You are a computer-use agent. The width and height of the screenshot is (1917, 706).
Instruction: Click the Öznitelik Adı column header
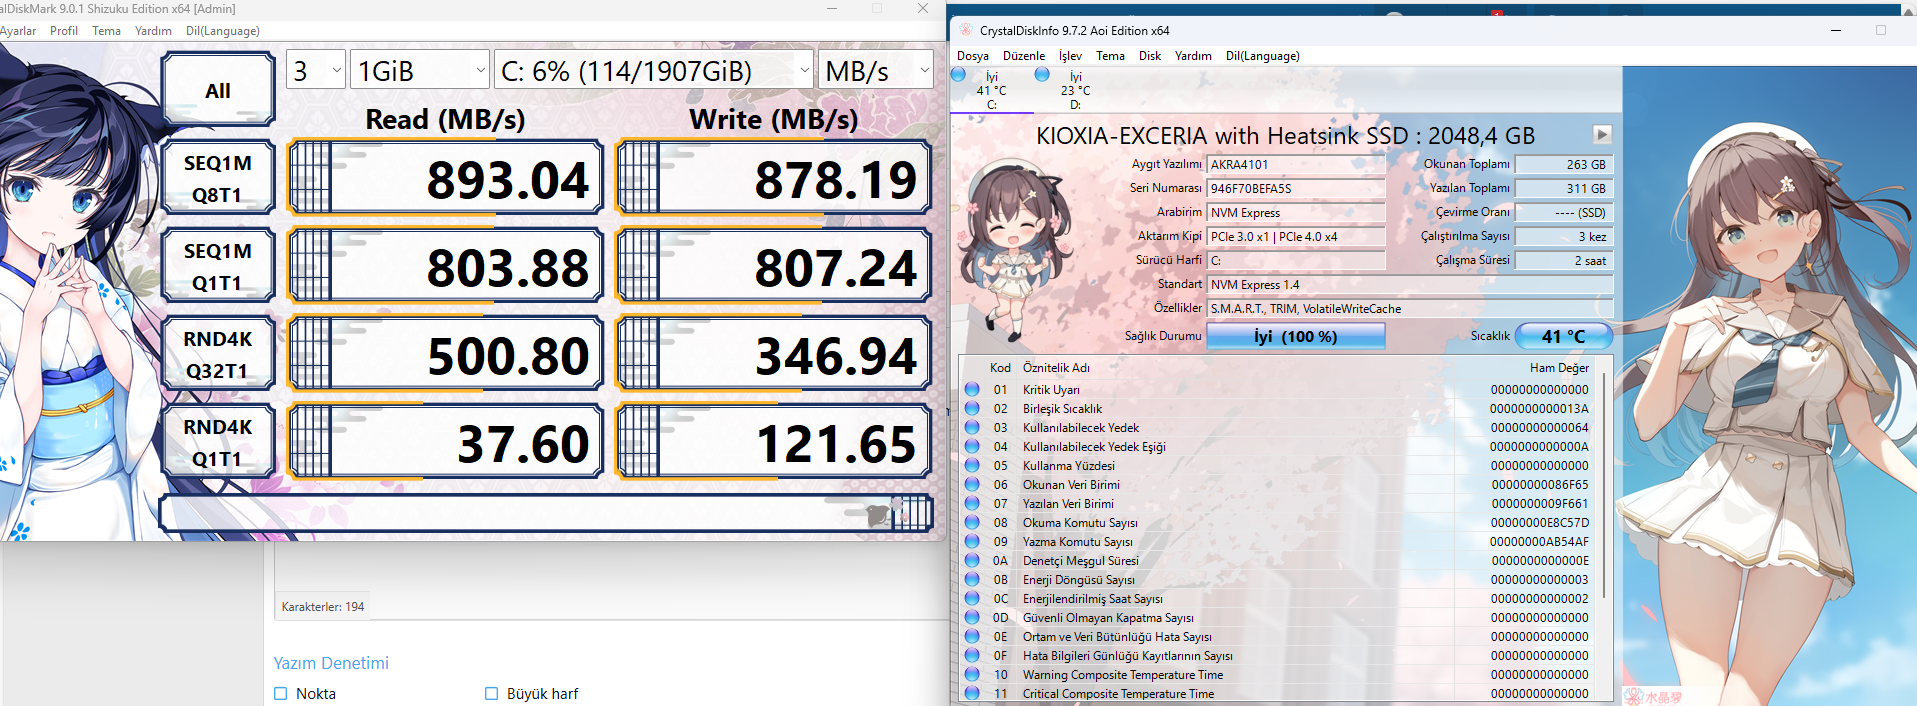pyautogui.click(x=1056, y=368)
